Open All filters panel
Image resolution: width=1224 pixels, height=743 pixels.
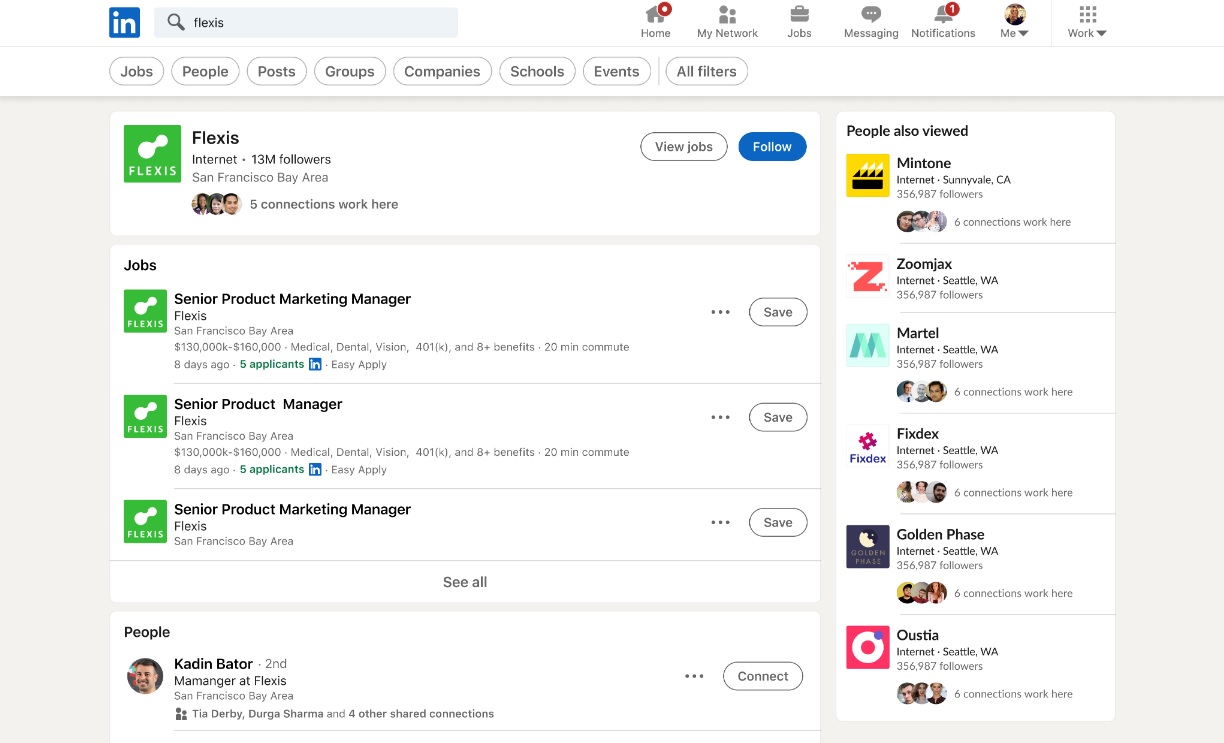(706, 71)
